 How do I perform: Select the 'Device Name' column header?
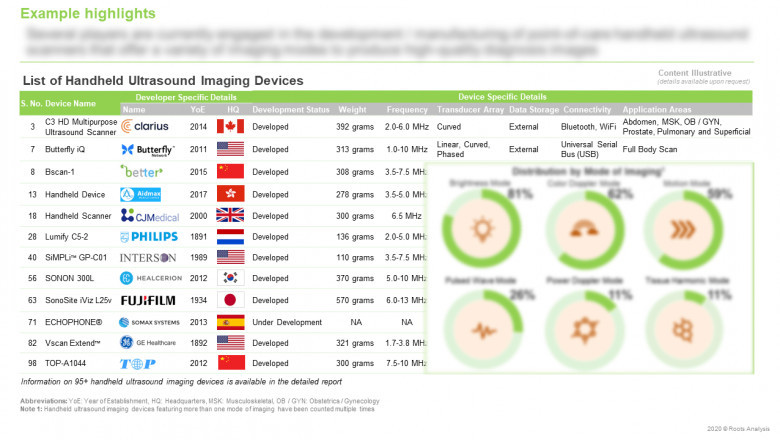pyautogui.click(x=70, y=103)
